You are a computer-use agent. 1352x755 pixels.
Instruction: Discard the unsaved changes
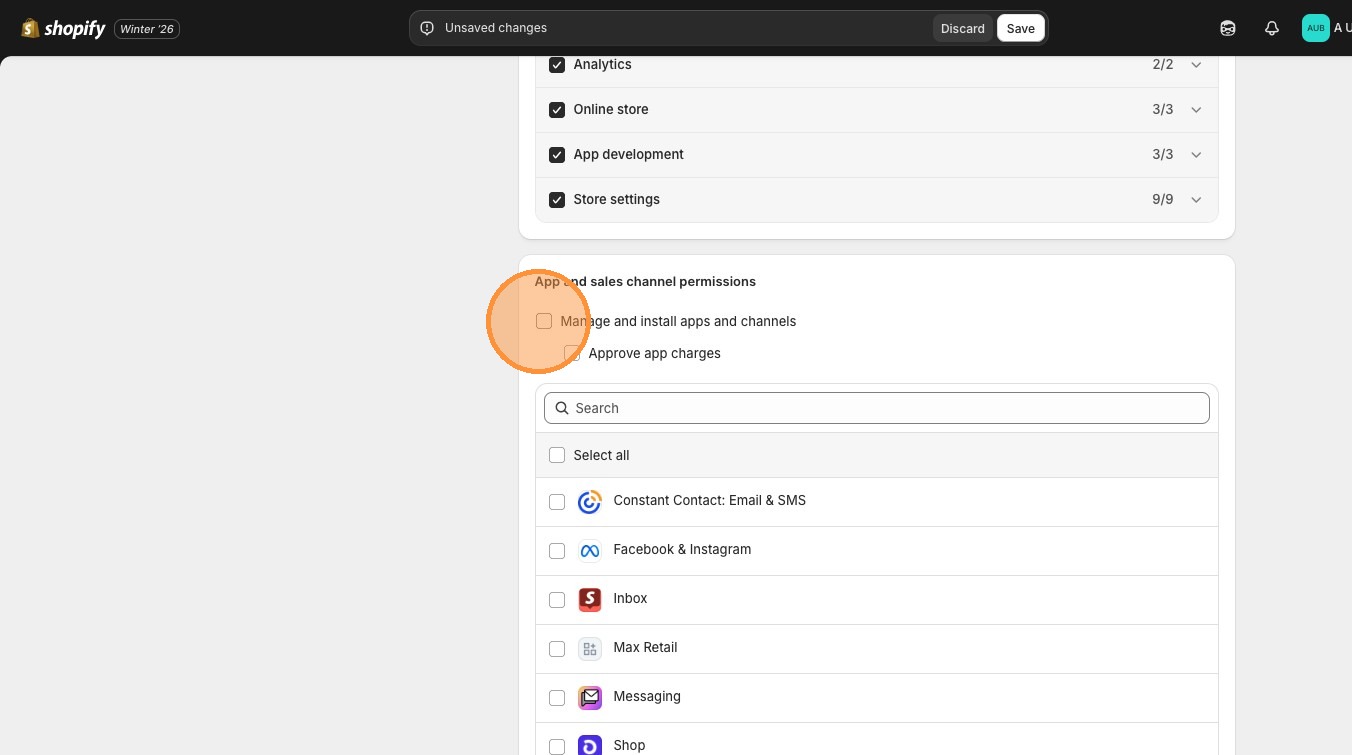click(962, 28)
